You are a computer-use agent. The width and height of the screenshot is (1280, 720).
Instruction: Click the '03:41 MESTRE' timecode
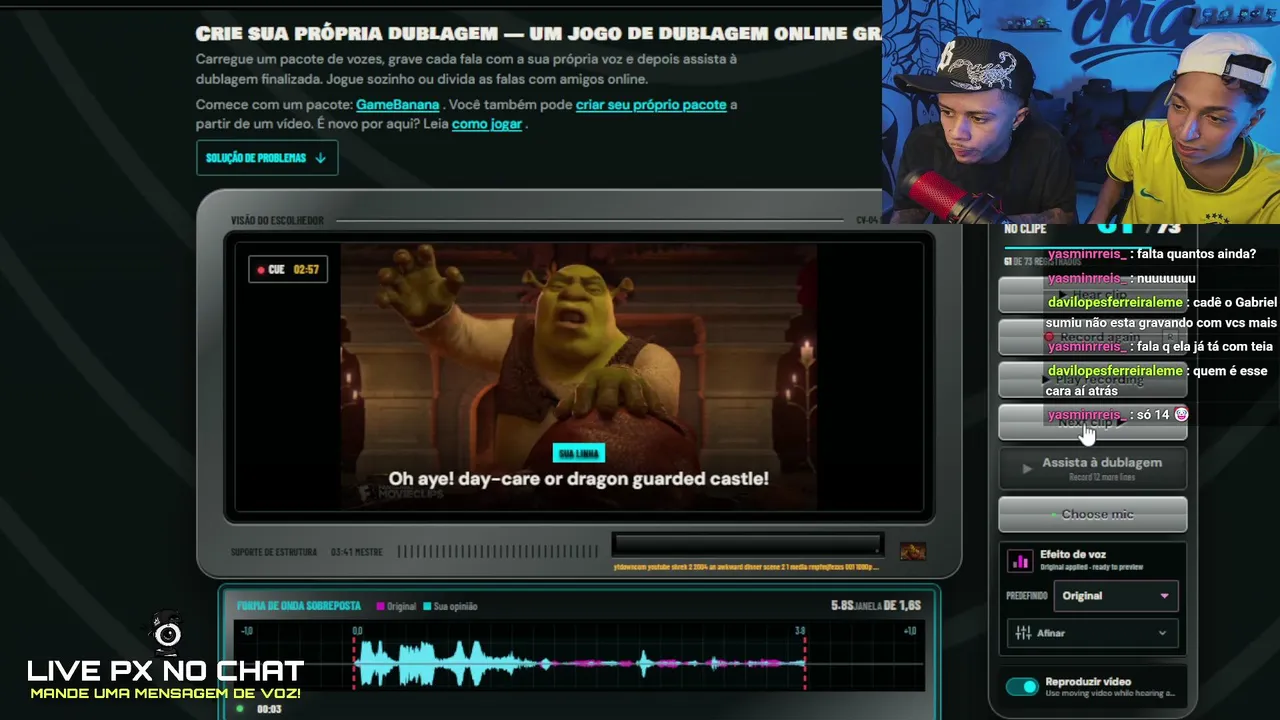[x=357, y=552]
